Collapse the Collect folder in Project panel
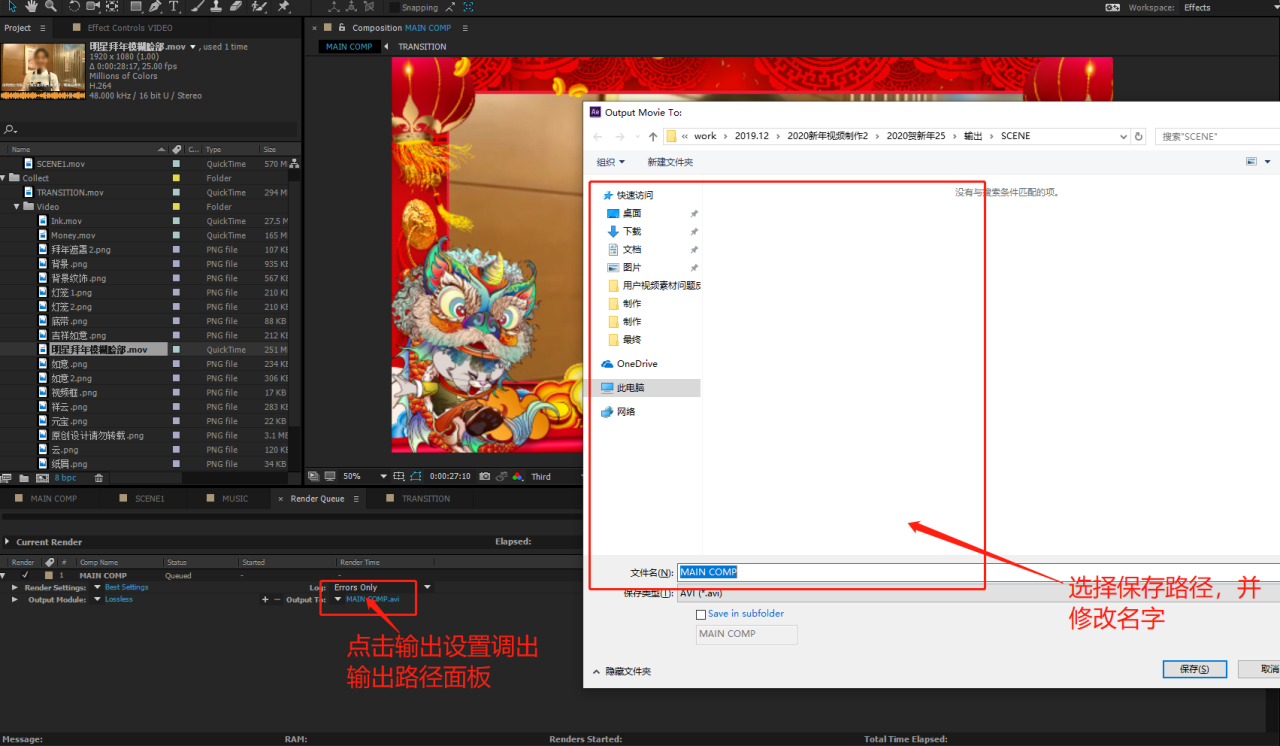 (4, 178)
